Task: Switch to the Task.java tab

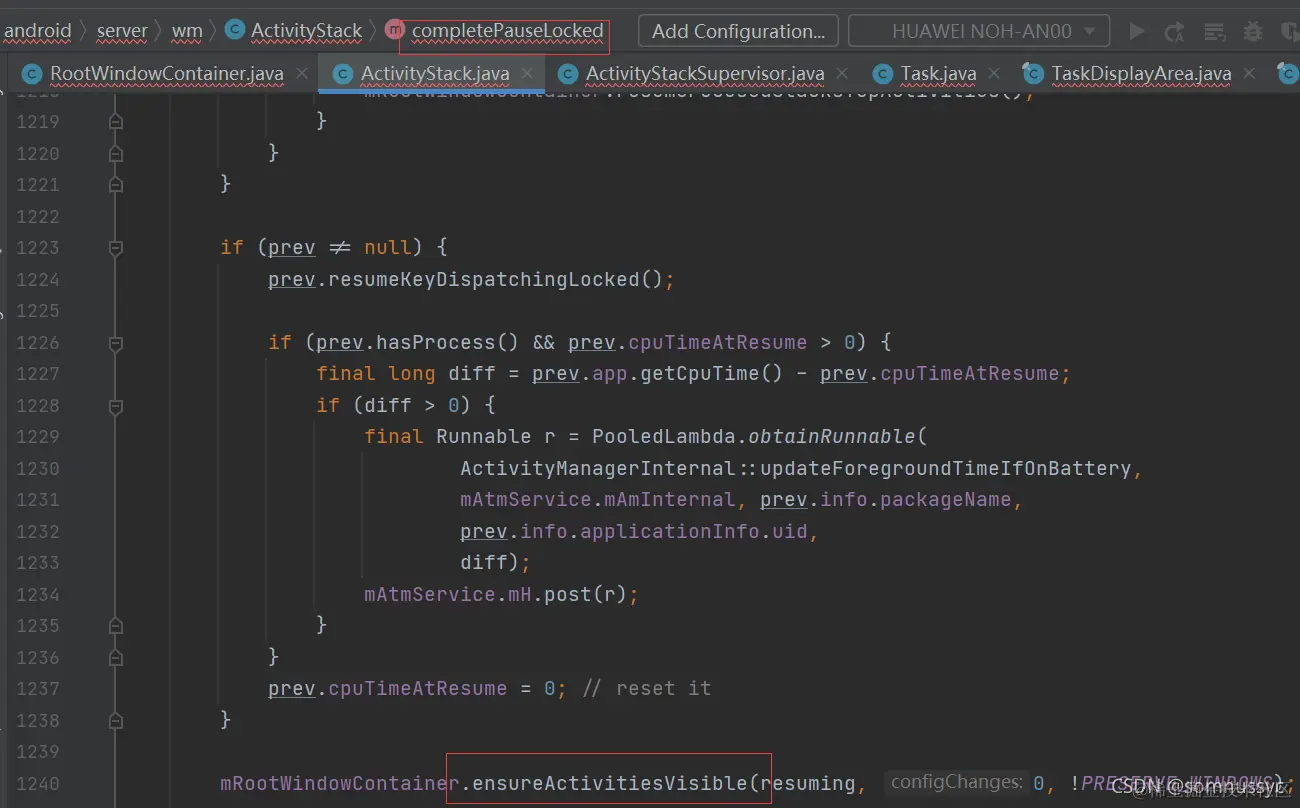Action: [x=938, y=74]
